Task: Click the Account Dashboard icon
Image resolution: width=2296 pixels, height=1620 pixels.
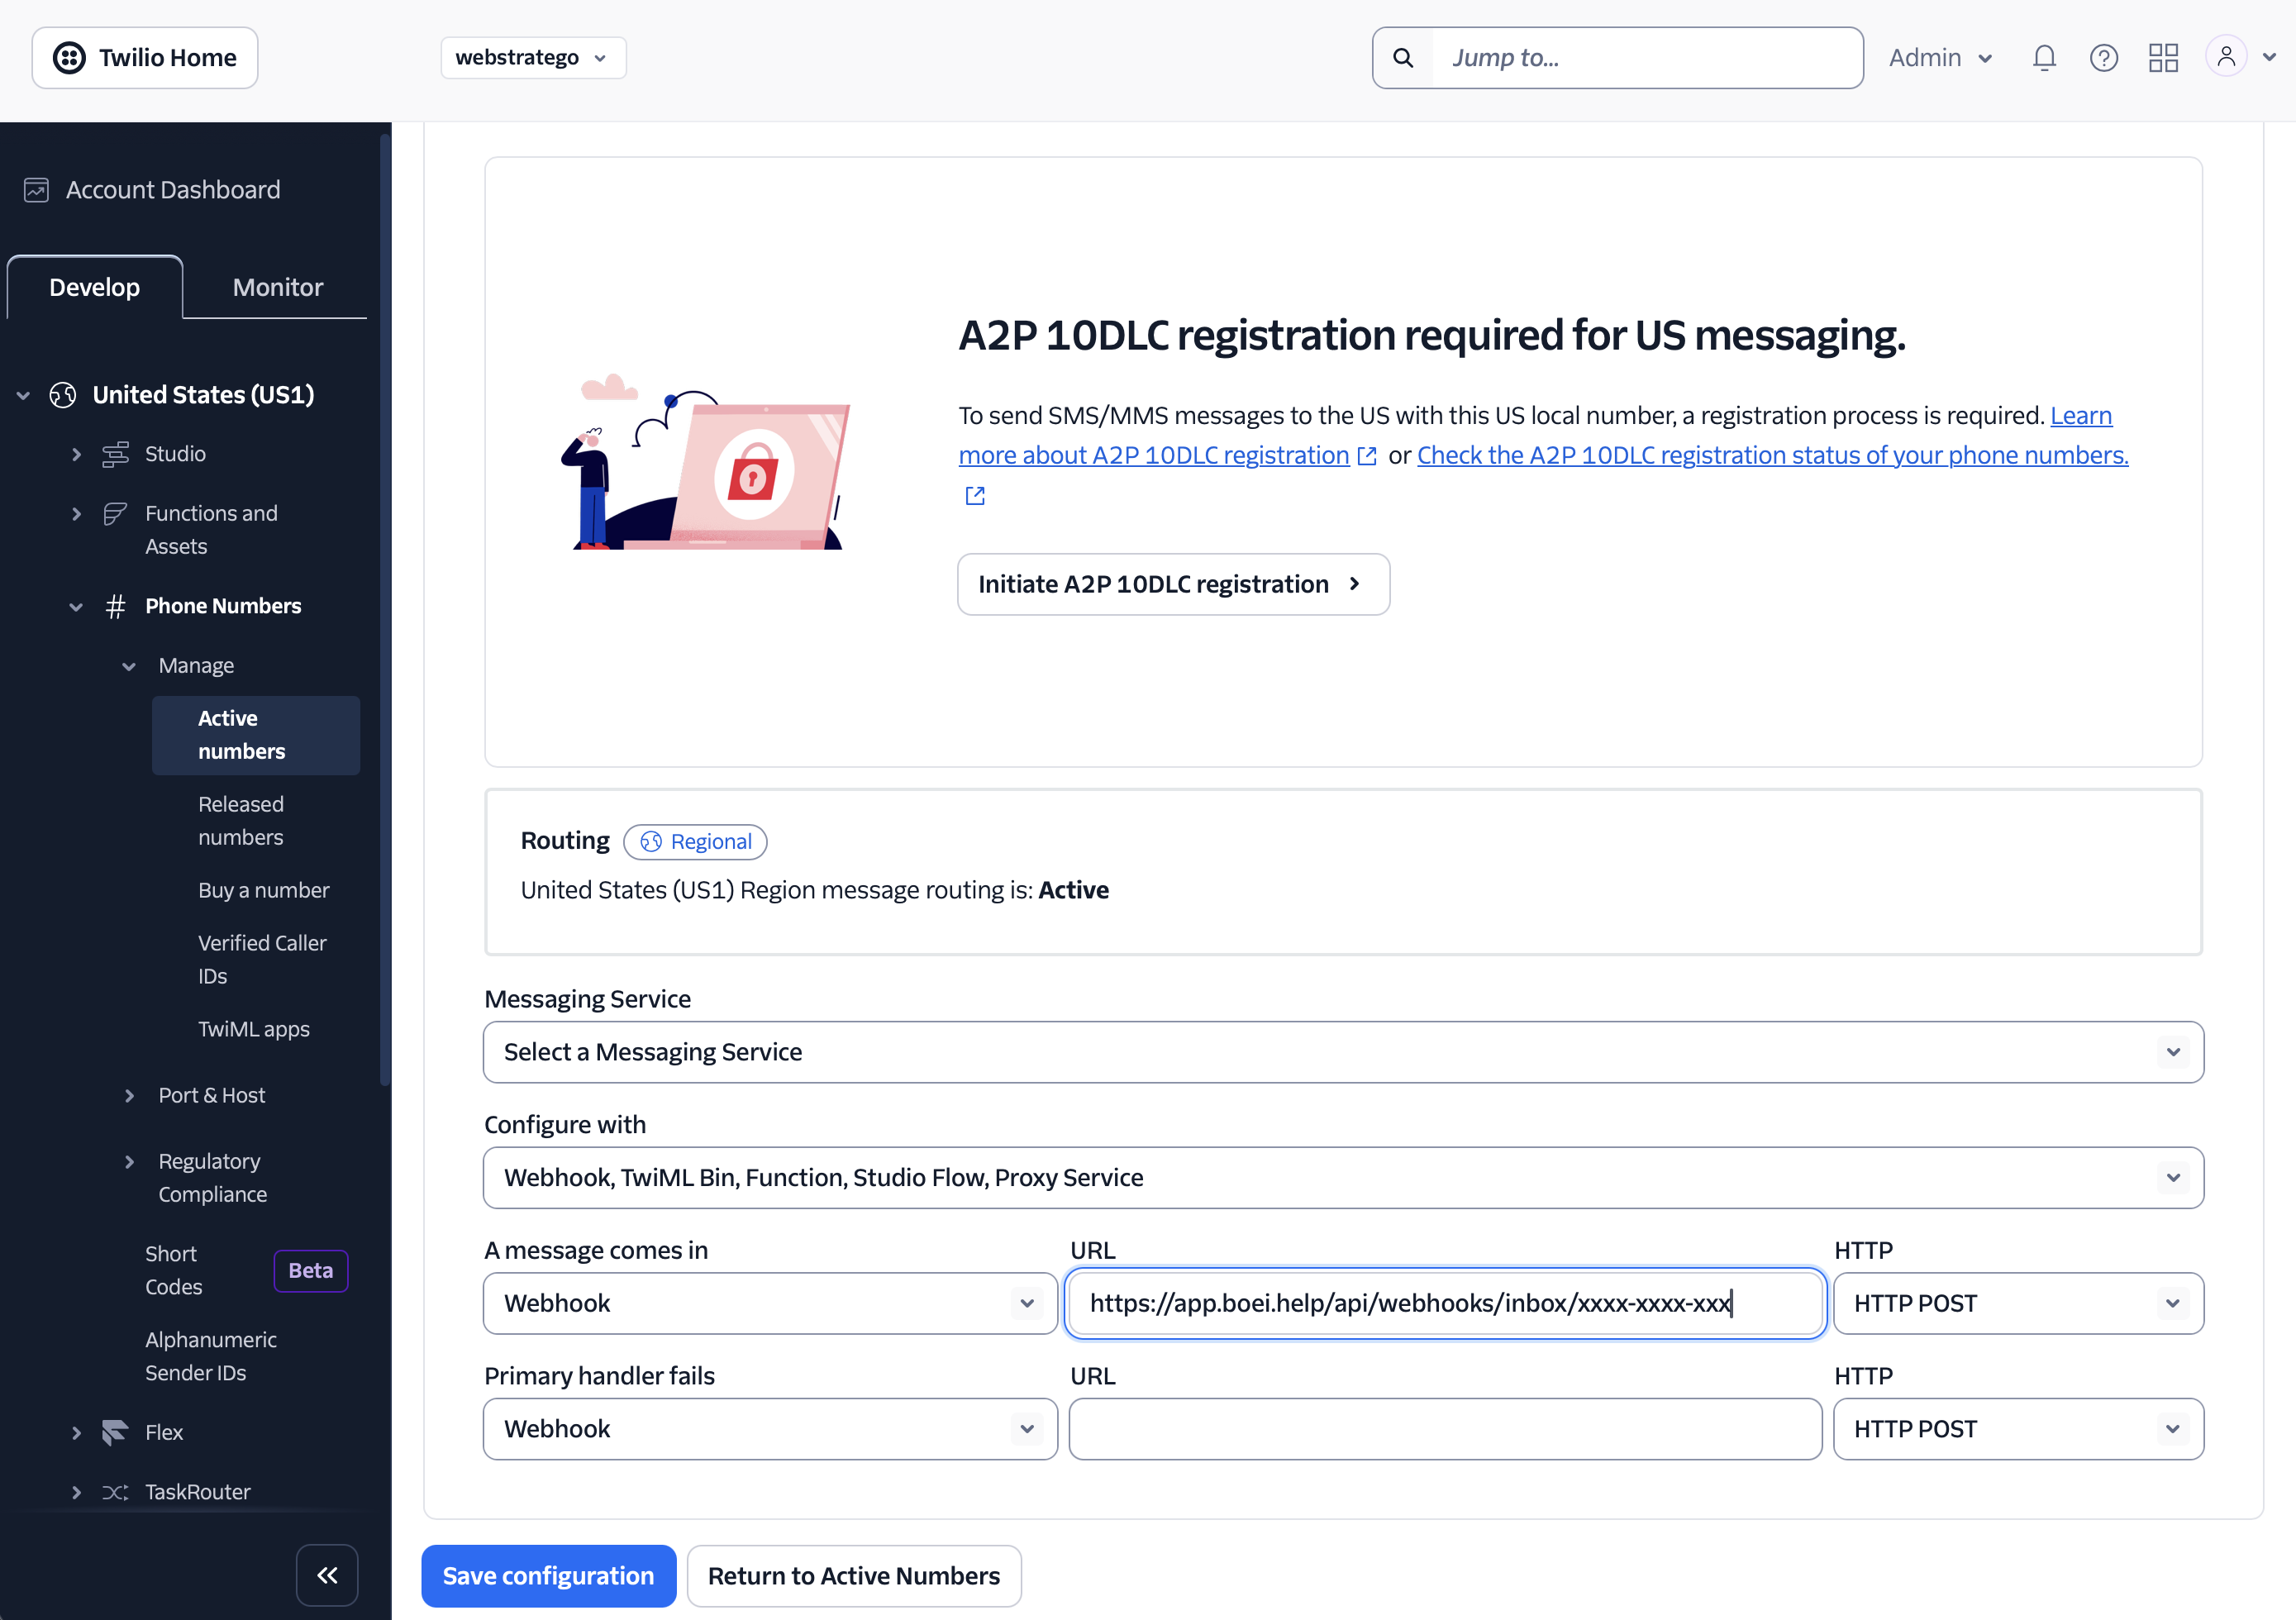Action: [36, 190]
